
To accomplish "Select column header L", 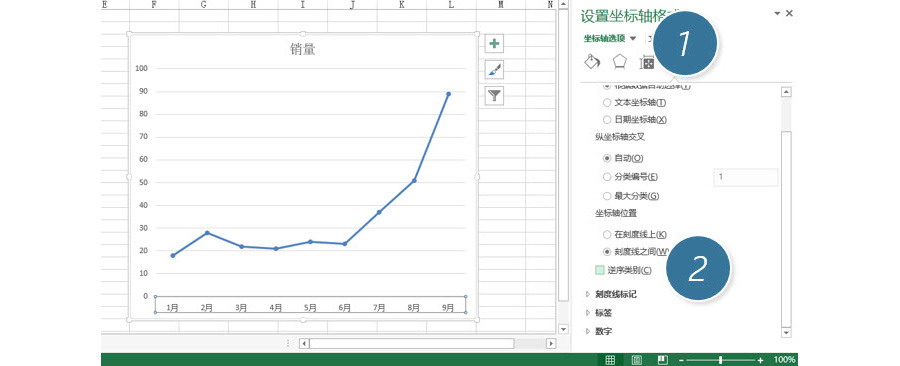I will 451,5.
